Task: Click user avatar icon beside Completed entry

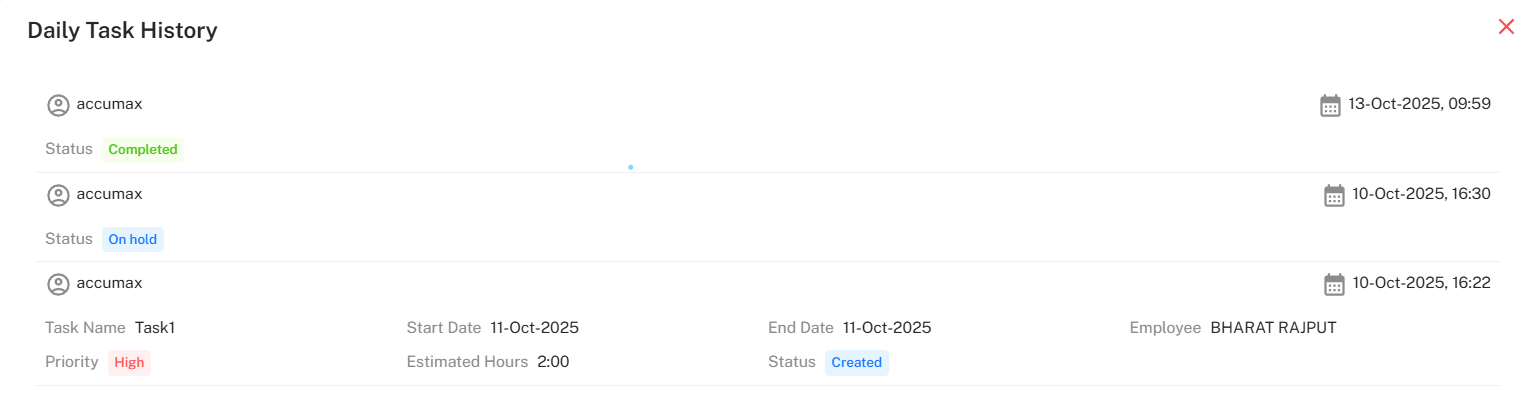Action: [x=58, y=105]
